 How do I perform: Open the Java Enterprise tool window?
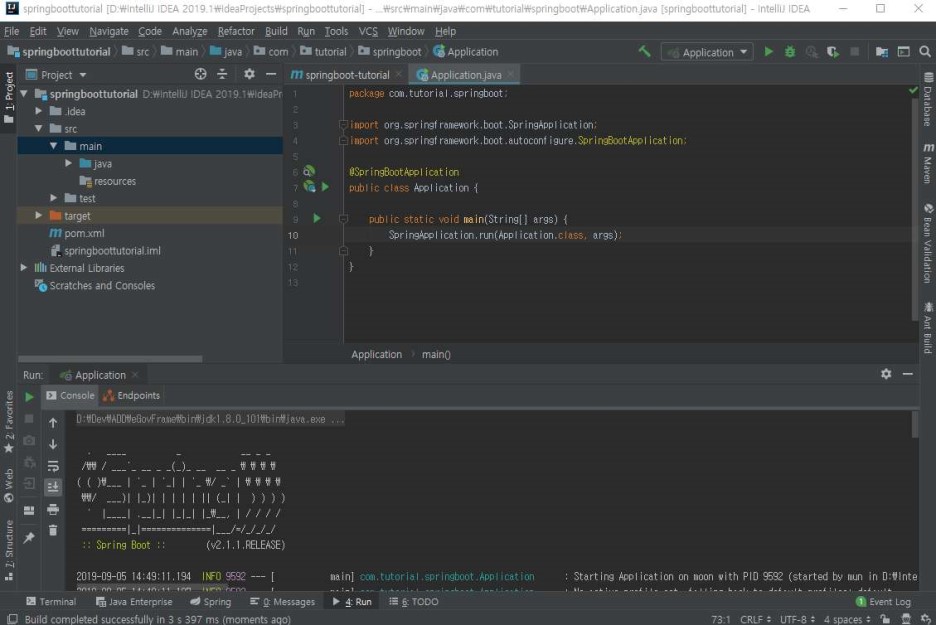point(134,602)
